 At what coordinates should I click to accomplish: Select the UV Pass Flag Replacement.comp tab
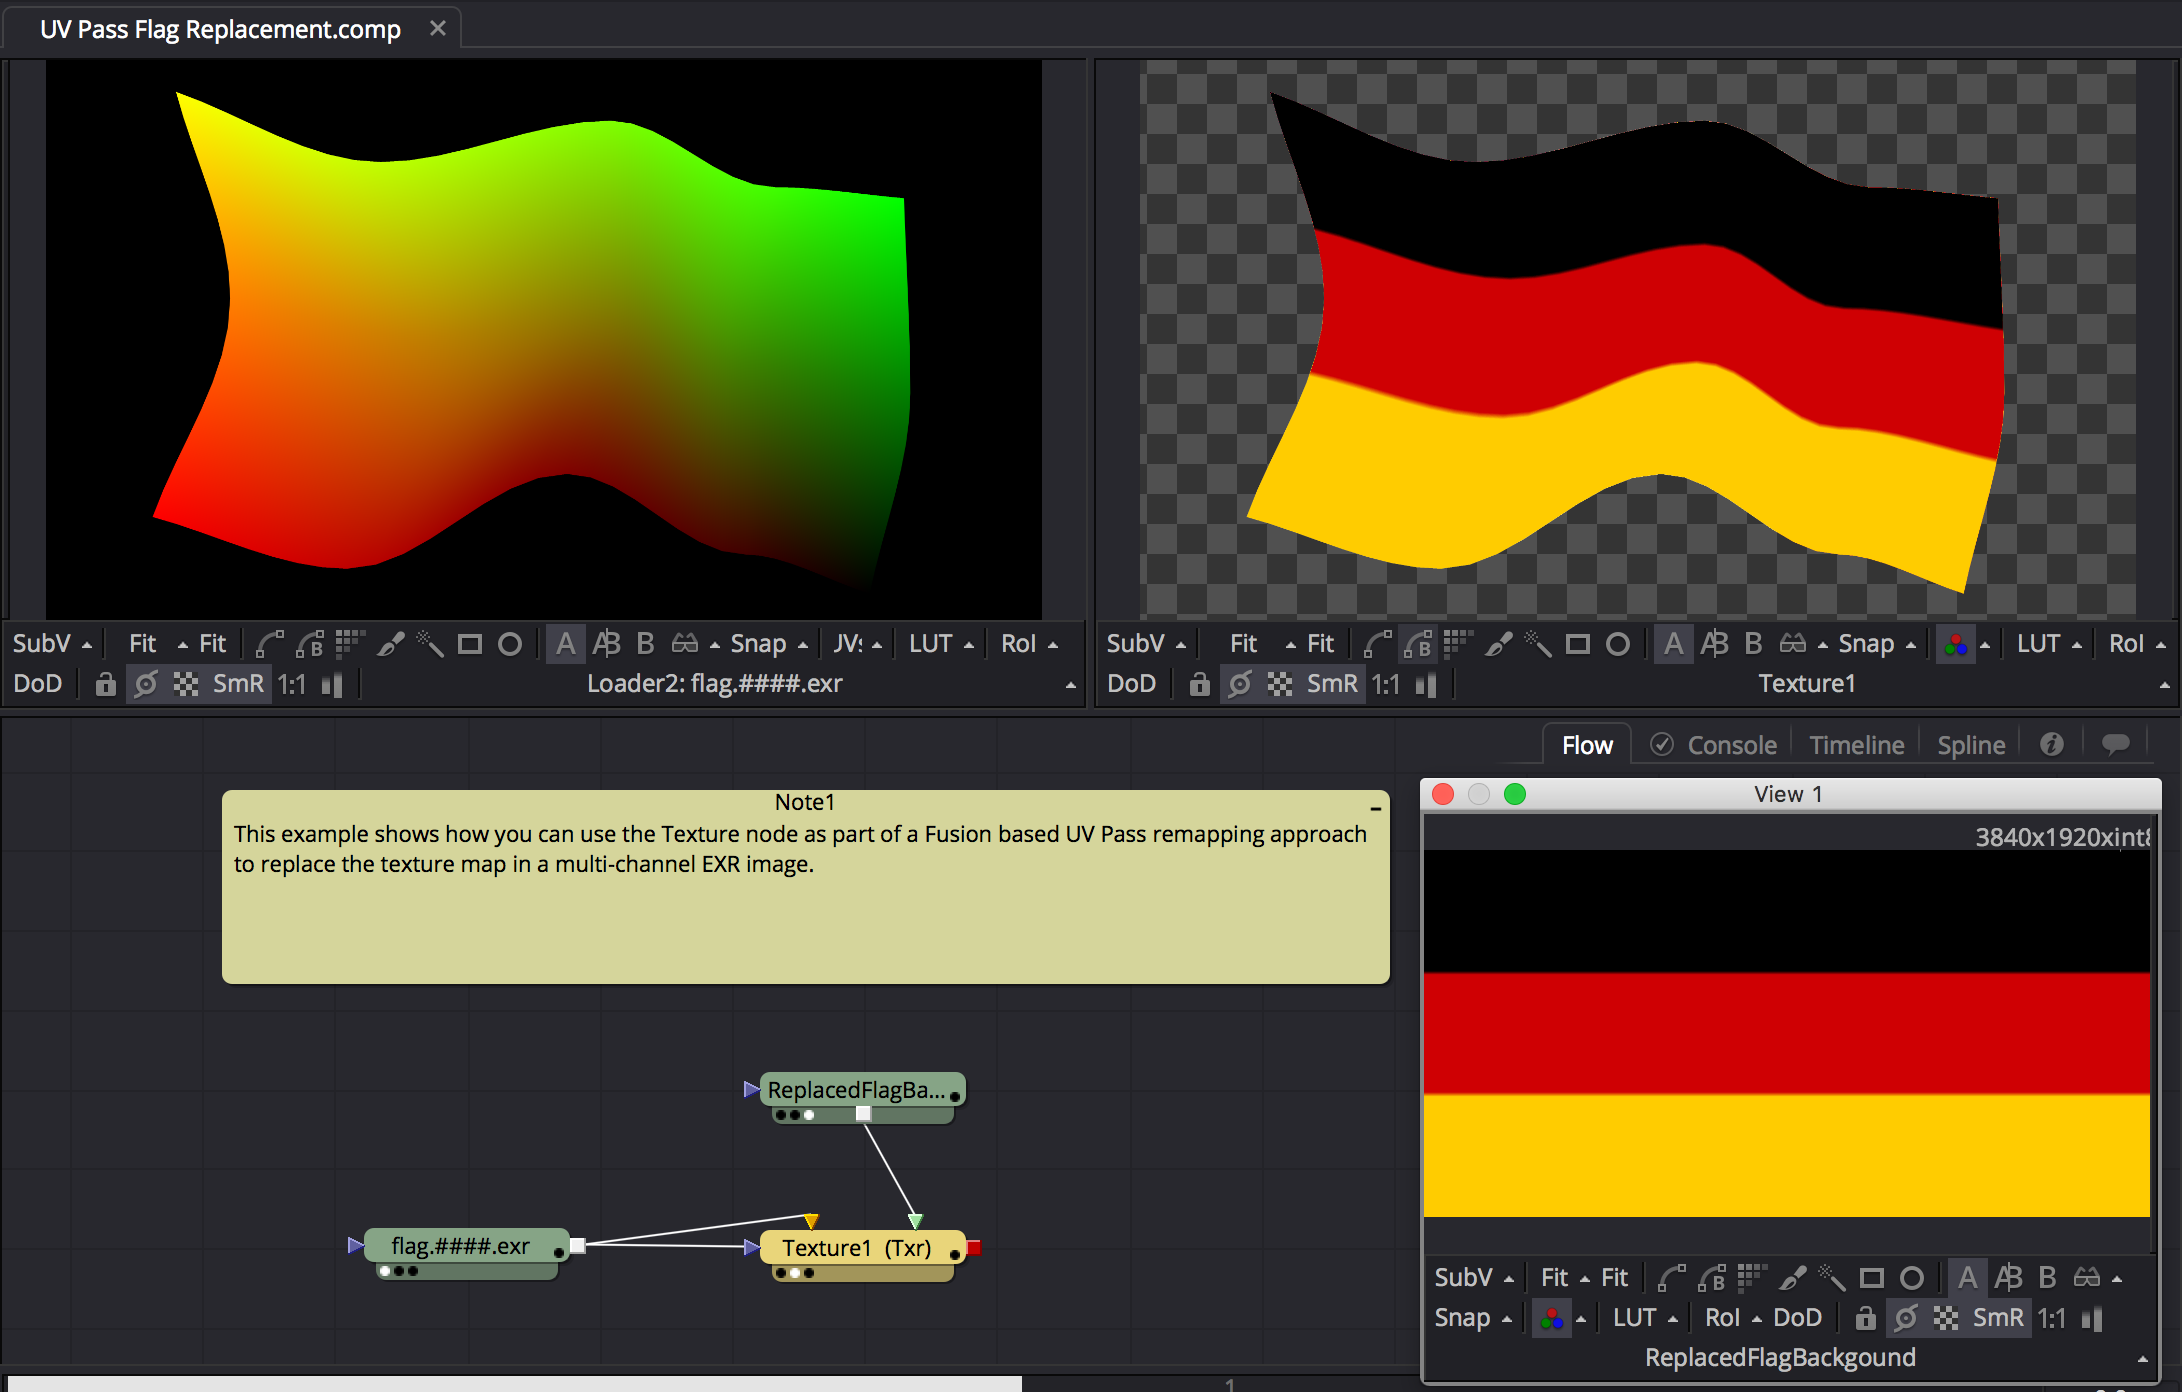[x=221, y=29]
